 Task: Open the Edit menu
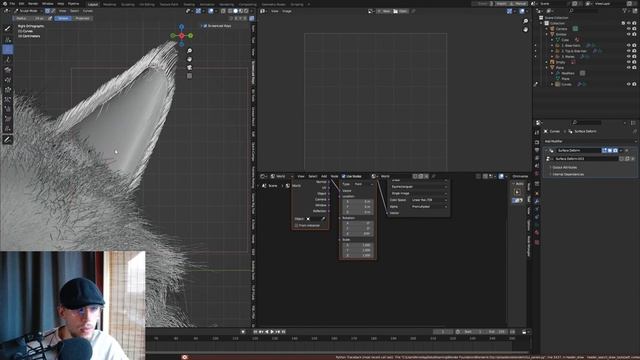click(21, 4)
